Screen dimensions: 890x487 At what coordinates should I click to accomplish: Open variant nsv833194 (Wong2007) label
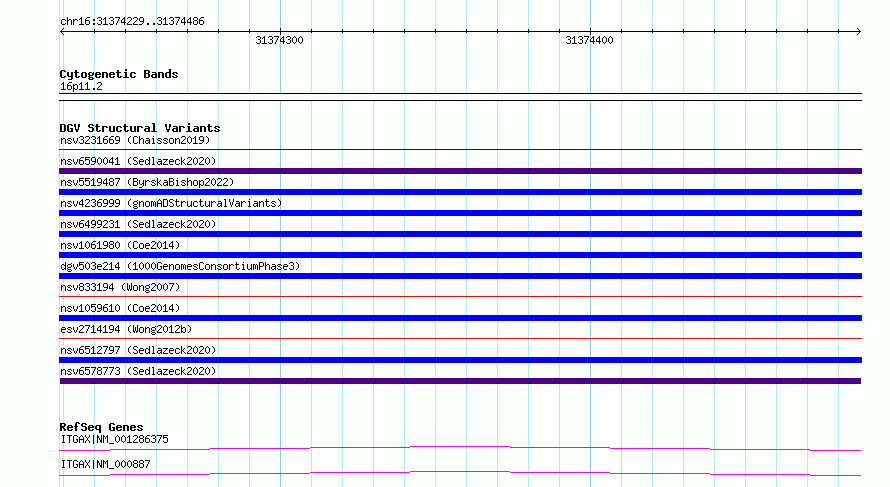120,287
